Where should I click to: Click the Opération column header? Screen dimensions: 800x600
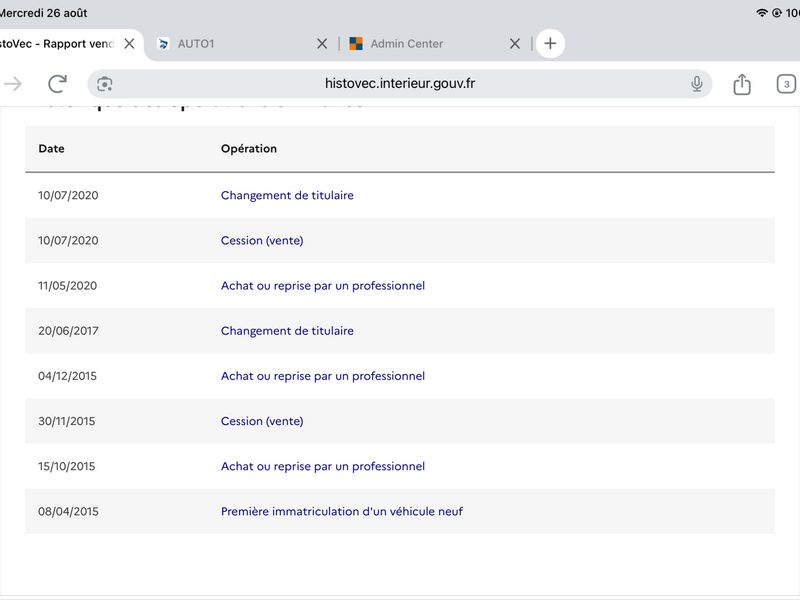[248, 148]
